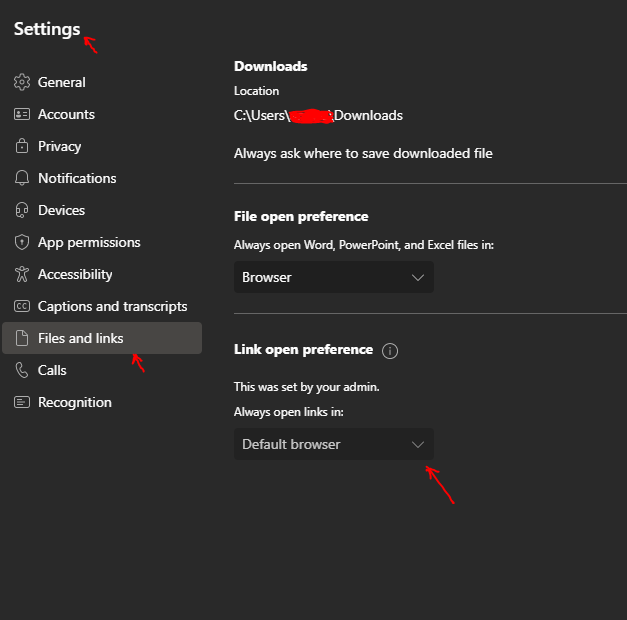
Task: Click Always ask where to save downloaded file
Action: [x=363, y=154]
